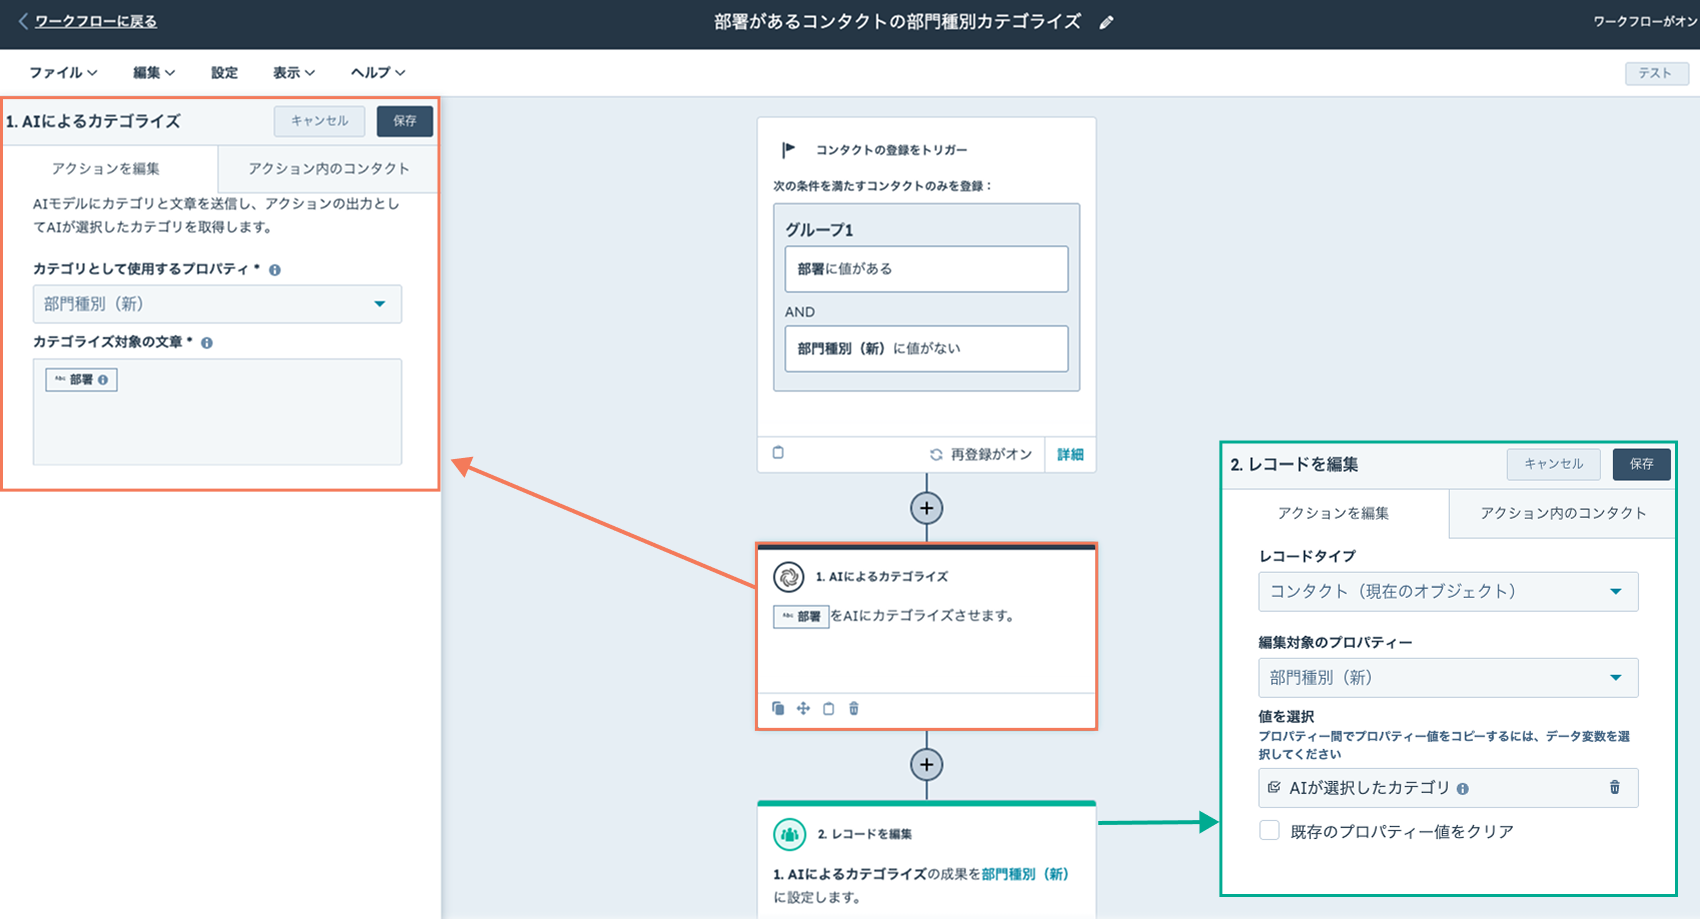The width and height of the screenshot is (1700, 920).
Task: Click the copy icon on AI categorize action
Action: (x=778, y=709)
